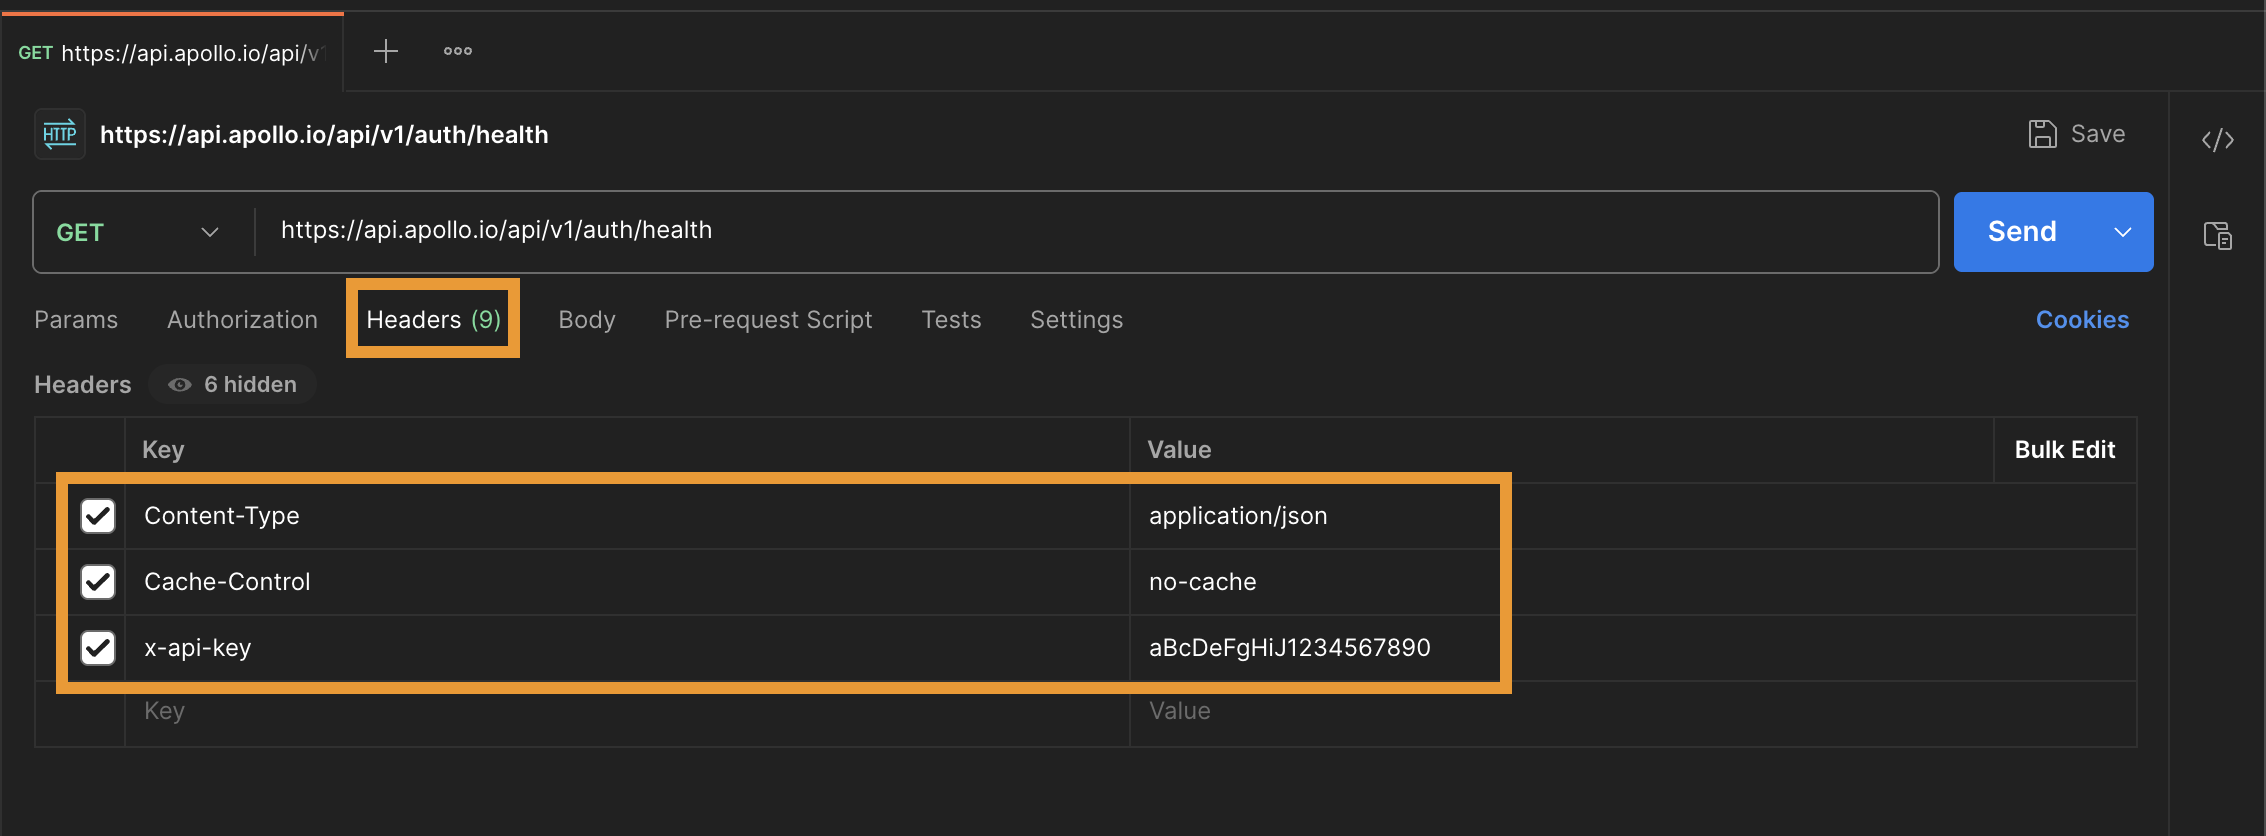This screenshot has width=2266, height=836.
Task: Click Bulk Edit for headers
Action: 2065,450
